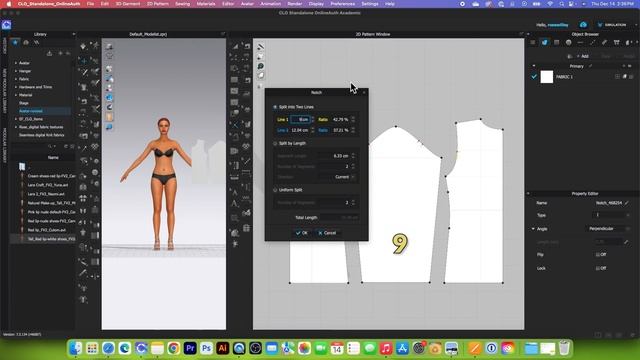Collapse the Primary fabric group
Viewport: 640px width, 360px height.
(533, 66)
